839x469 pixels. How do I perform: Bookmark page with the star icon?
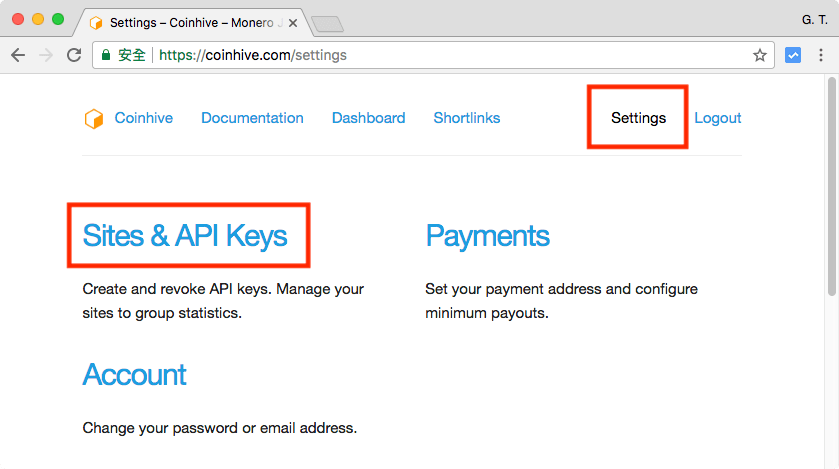(760, 56)
